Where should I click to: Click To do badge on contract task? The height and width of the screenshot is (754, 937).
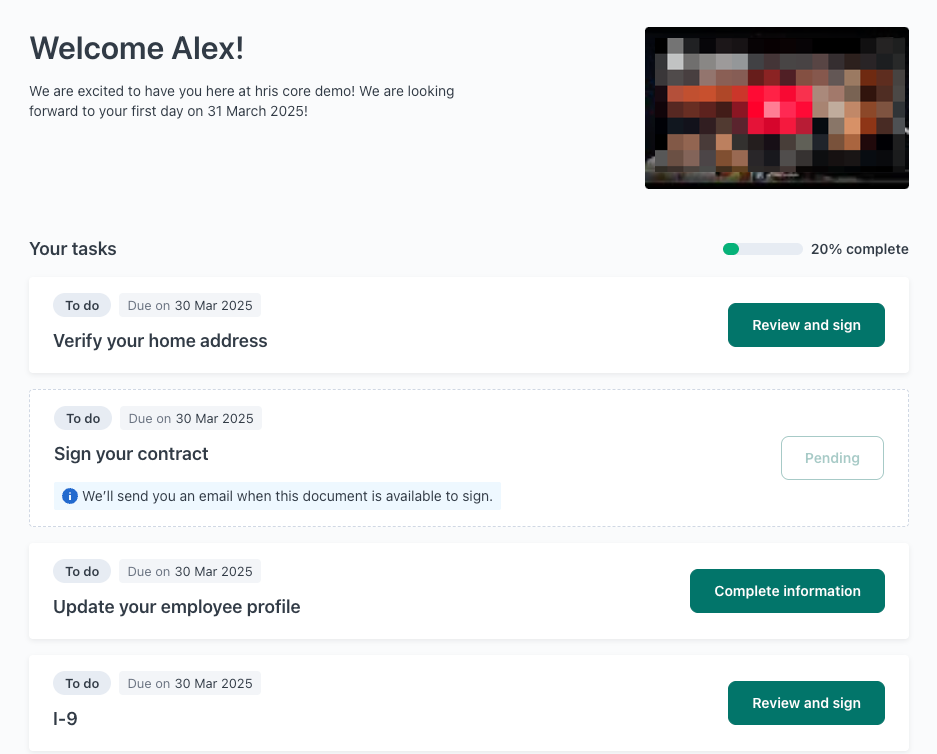(83, 418)
